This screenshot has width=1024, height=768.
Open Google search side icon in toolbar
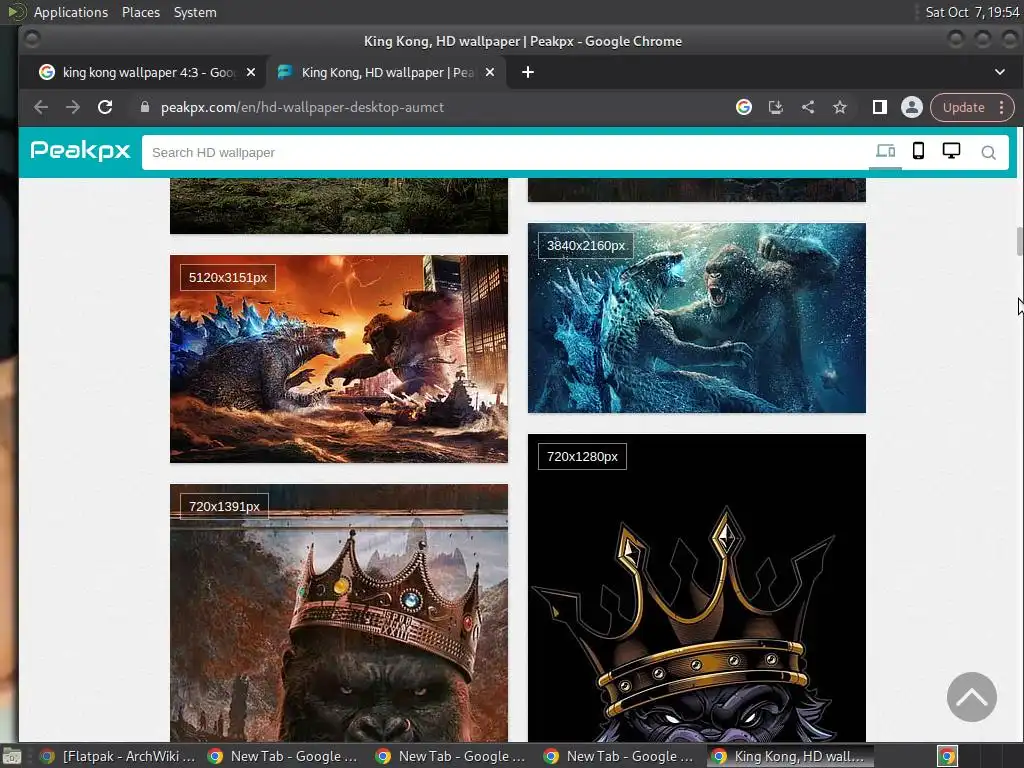(x=744, y=107)
